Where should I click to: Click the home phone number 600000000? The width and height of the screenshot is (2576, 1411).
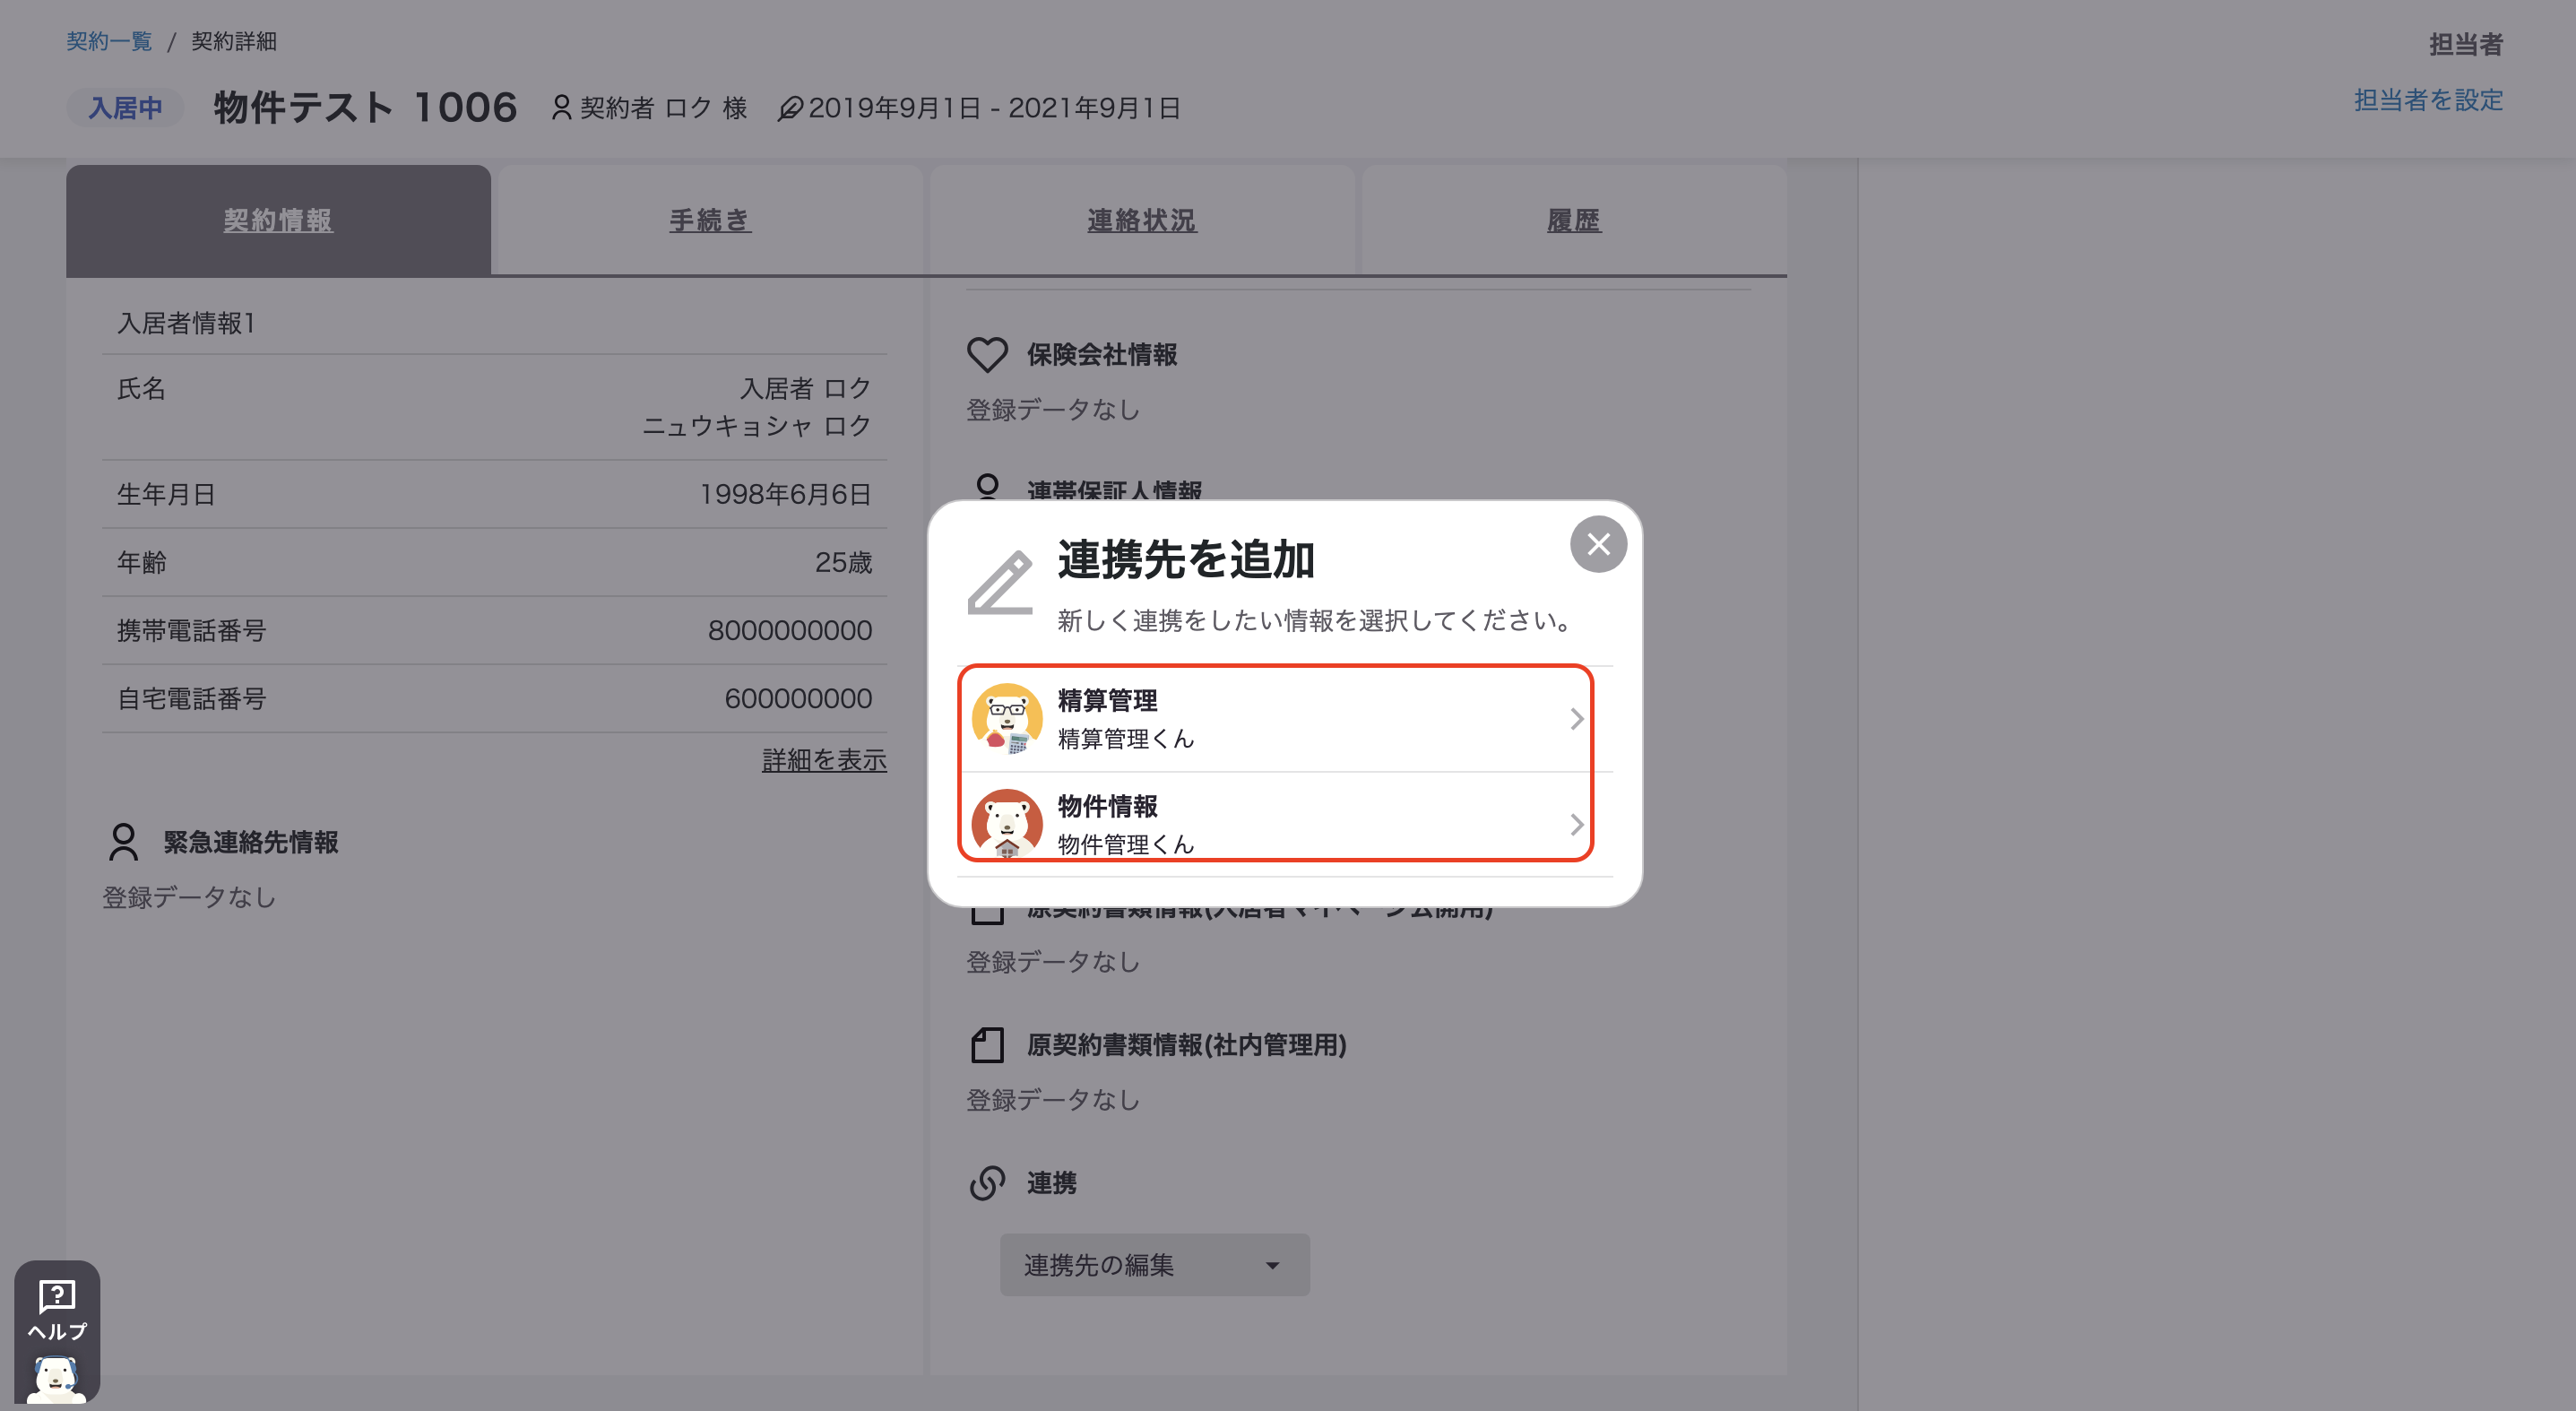798,698
